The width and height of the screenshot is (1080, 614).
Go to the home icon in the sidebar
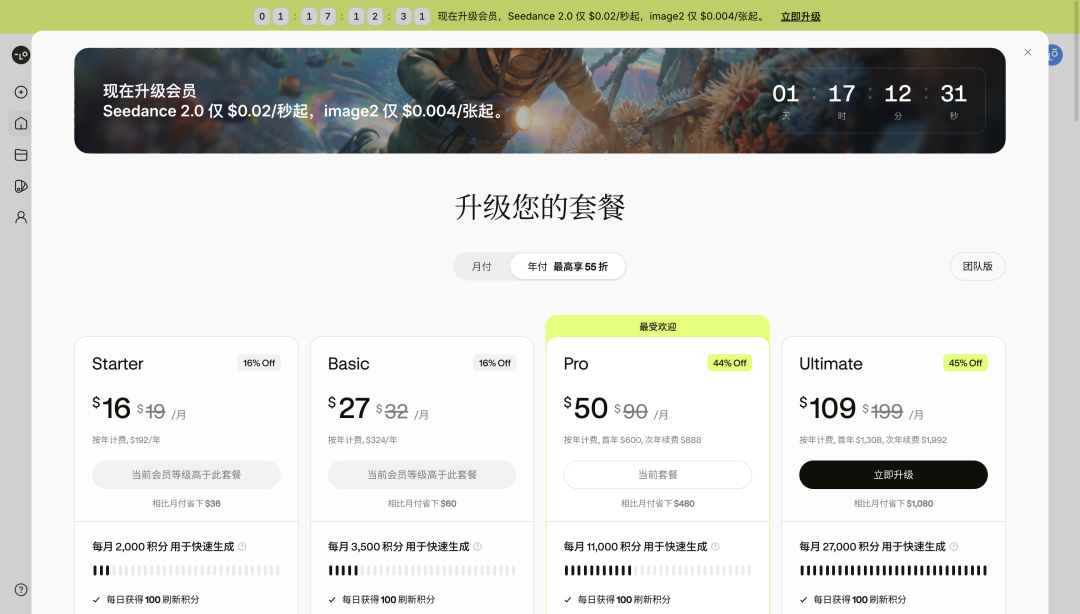pyautogui.click(x=21, y=123)
